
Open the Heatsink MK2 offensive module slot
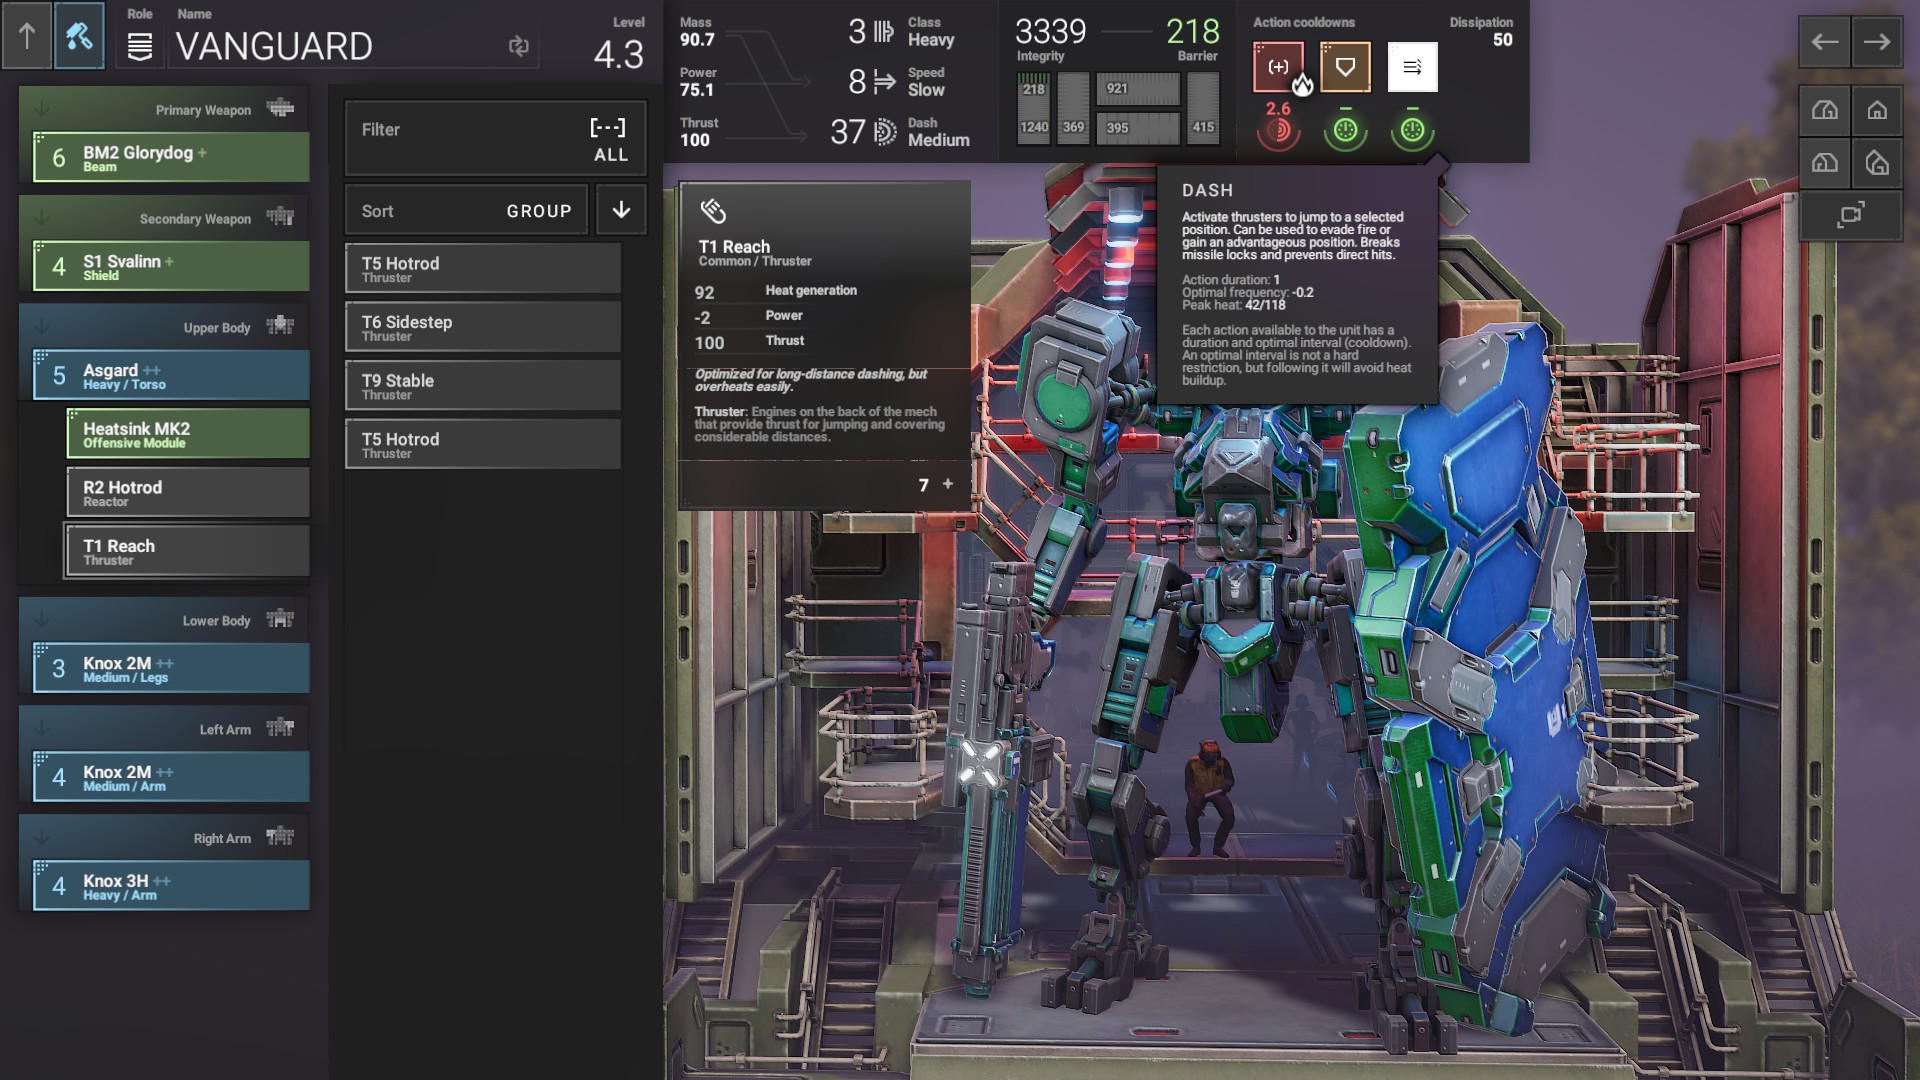pos(188,434)
